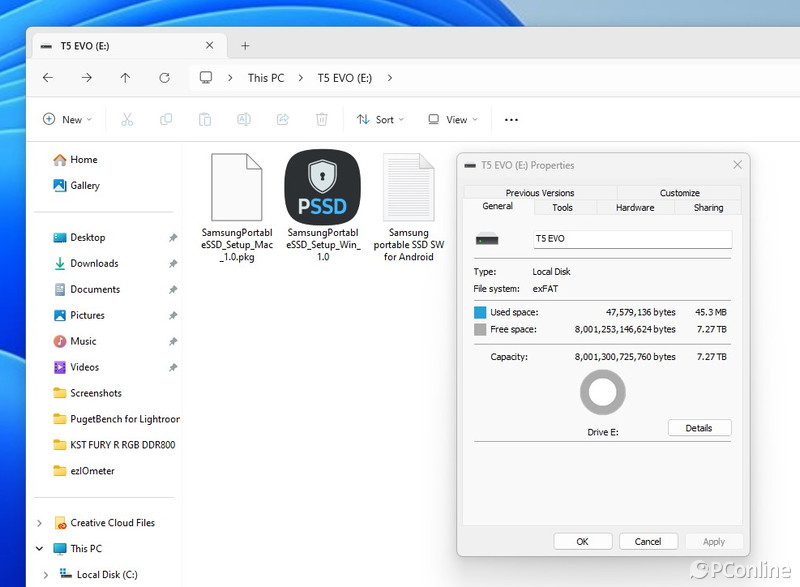Open the Sort dropdown menu
Image resolution: width=800 pixels, height=587 pixels.
click(380, 119)
